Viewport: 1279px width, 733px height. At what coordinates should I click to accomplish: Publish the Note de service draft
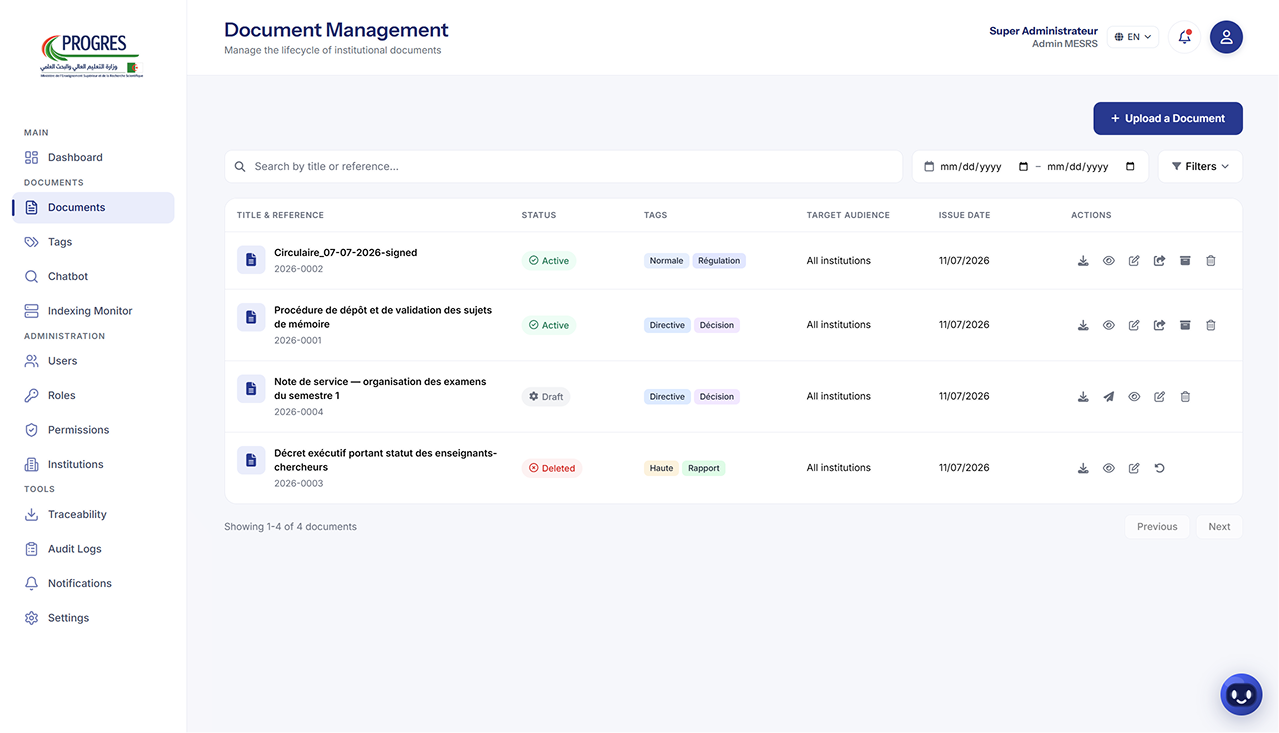point(1109,397)
